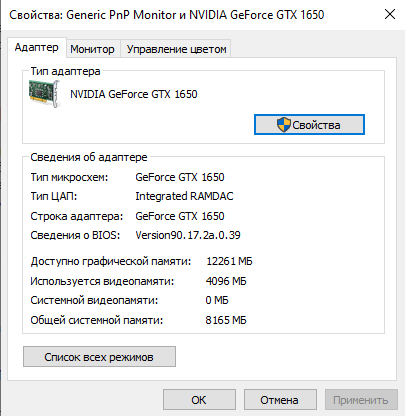405x416 pixels.
Task: Click the NVIDIA GeForce GTX 1650 adapter name
Action: (134, 94)
